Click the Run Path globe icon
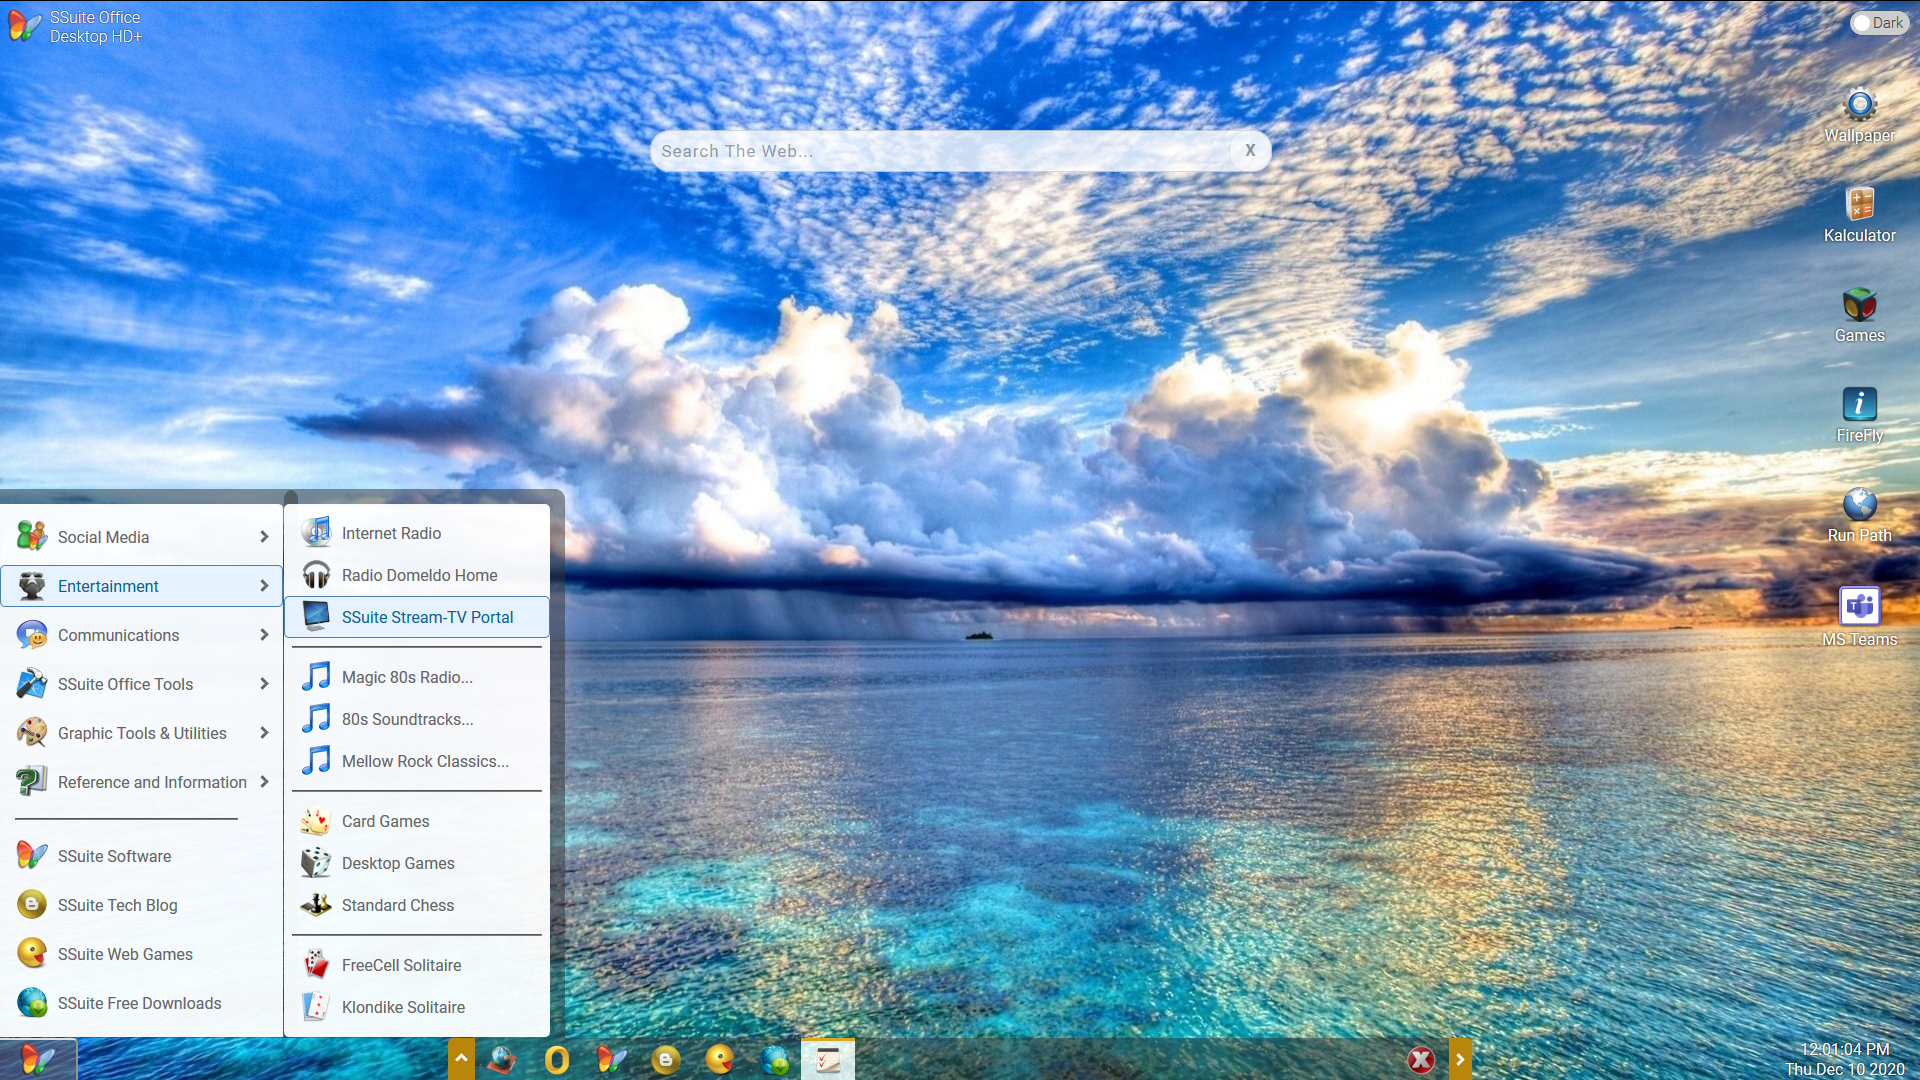The image size is (1920, 1080). point(1859,505)
